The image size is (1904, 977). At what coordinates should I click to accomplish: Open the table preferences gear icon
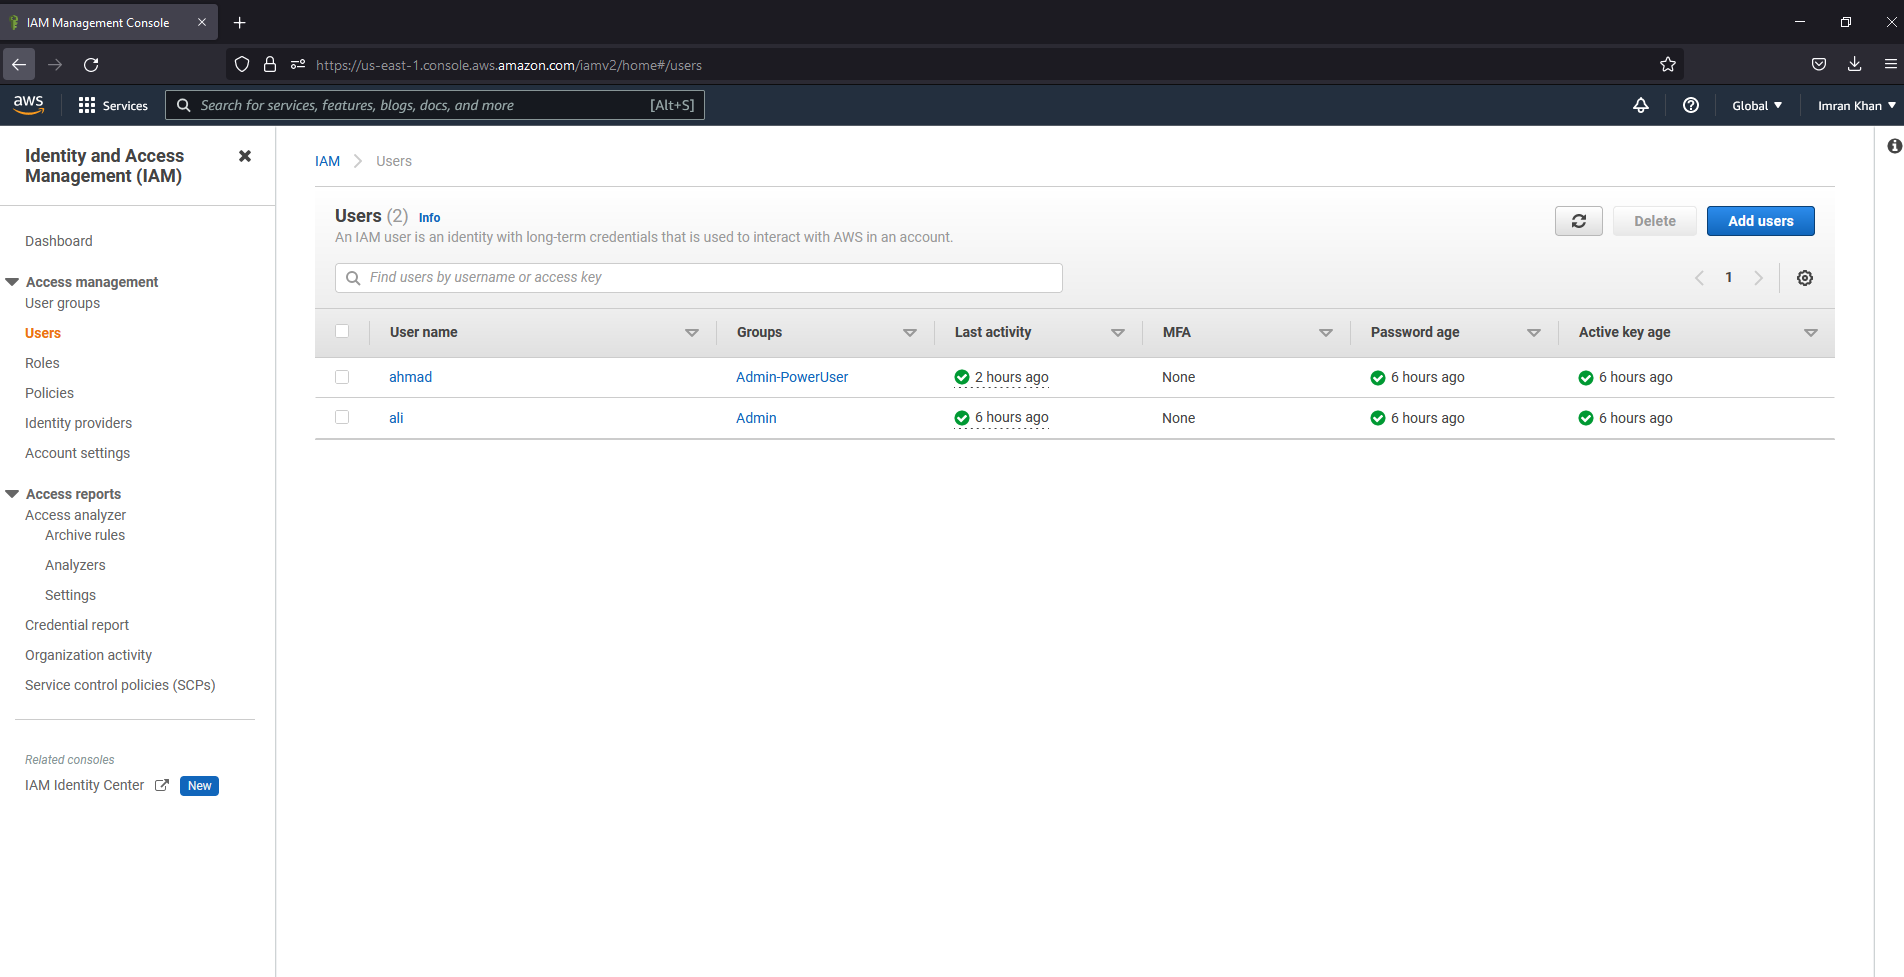pos(1804,278)
